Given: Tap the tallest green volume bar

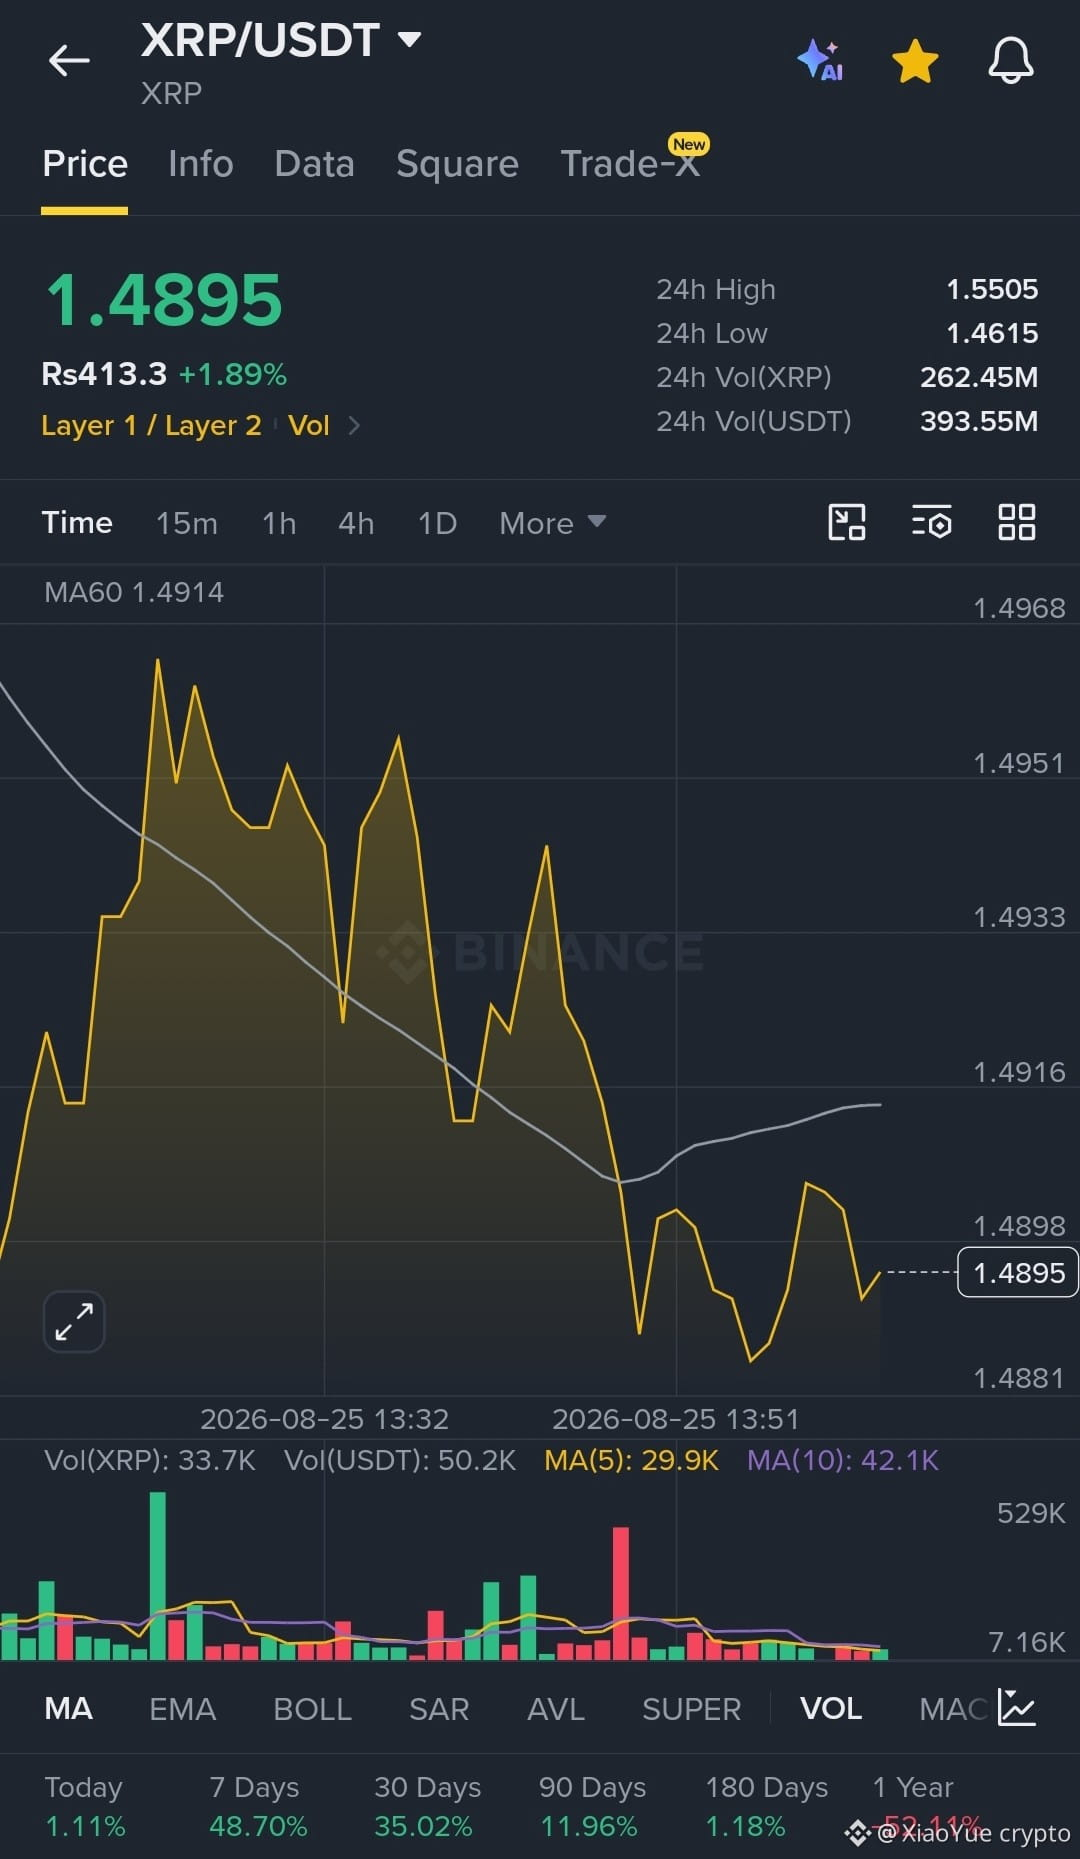Looking at the screenshot, I should (x=158, y=1576).
